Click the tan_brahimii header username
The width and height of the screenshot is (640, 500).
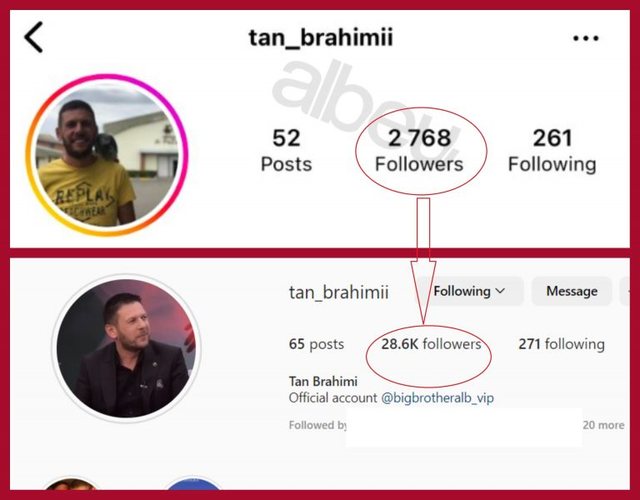[x=320, y=38]
